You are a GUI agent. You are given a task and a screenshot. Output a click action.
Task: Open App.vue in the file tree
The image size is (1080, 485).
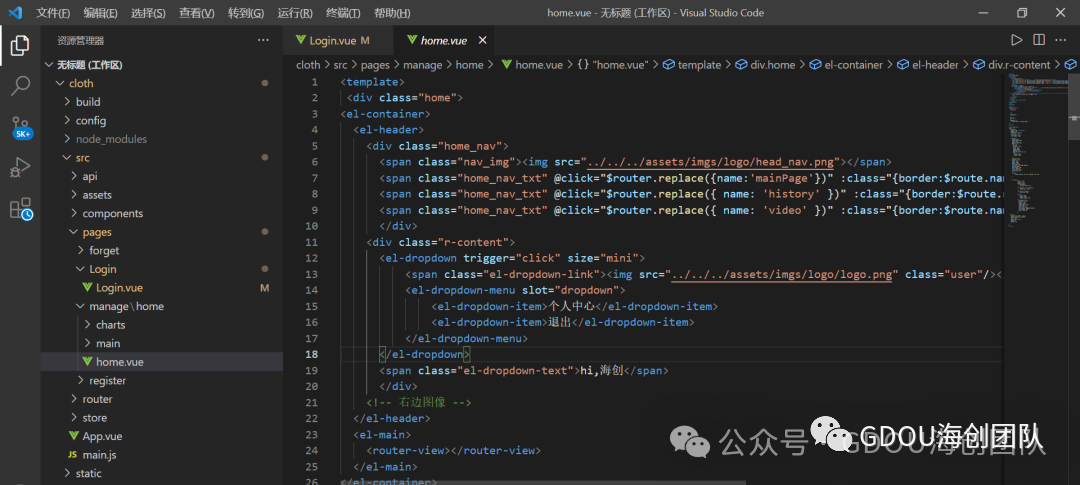tap(102, 436)
